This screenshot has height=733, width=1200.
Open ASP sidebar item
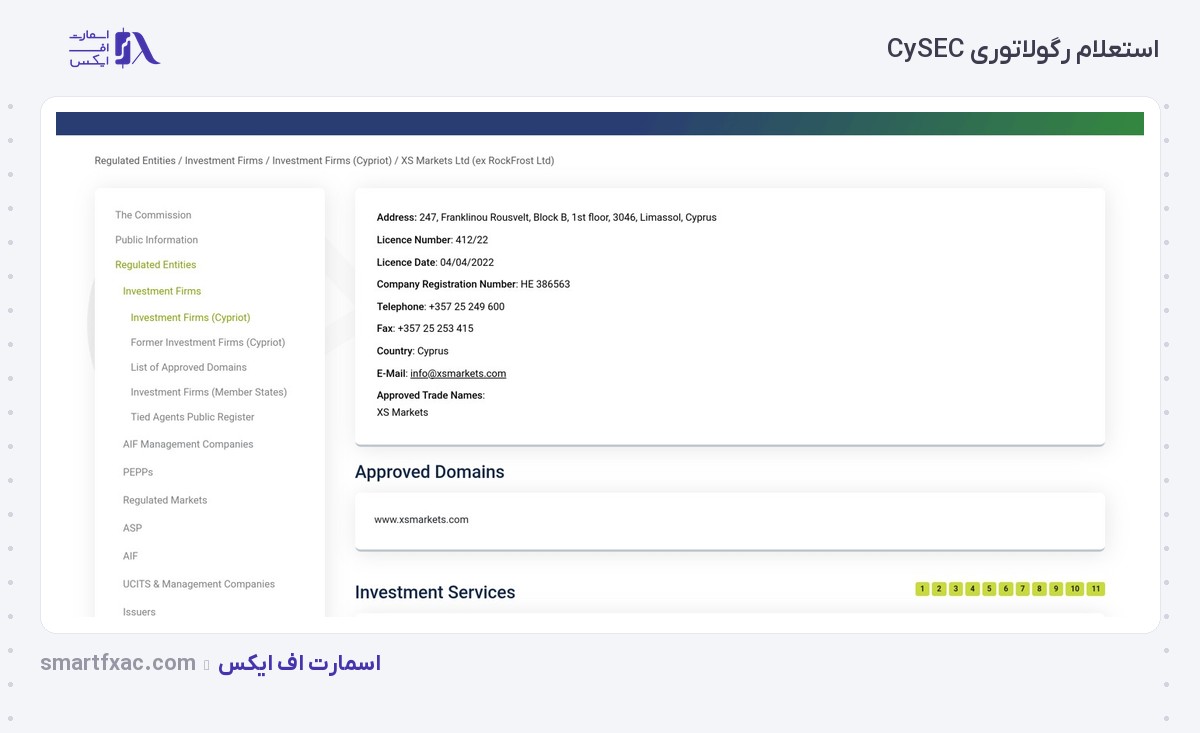132,528
